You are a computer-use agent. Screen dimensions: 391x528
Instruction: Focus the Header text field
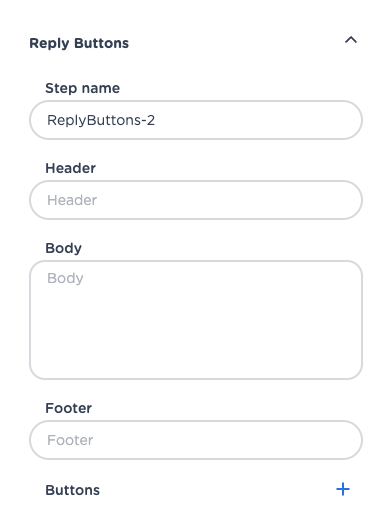(196, 200)
